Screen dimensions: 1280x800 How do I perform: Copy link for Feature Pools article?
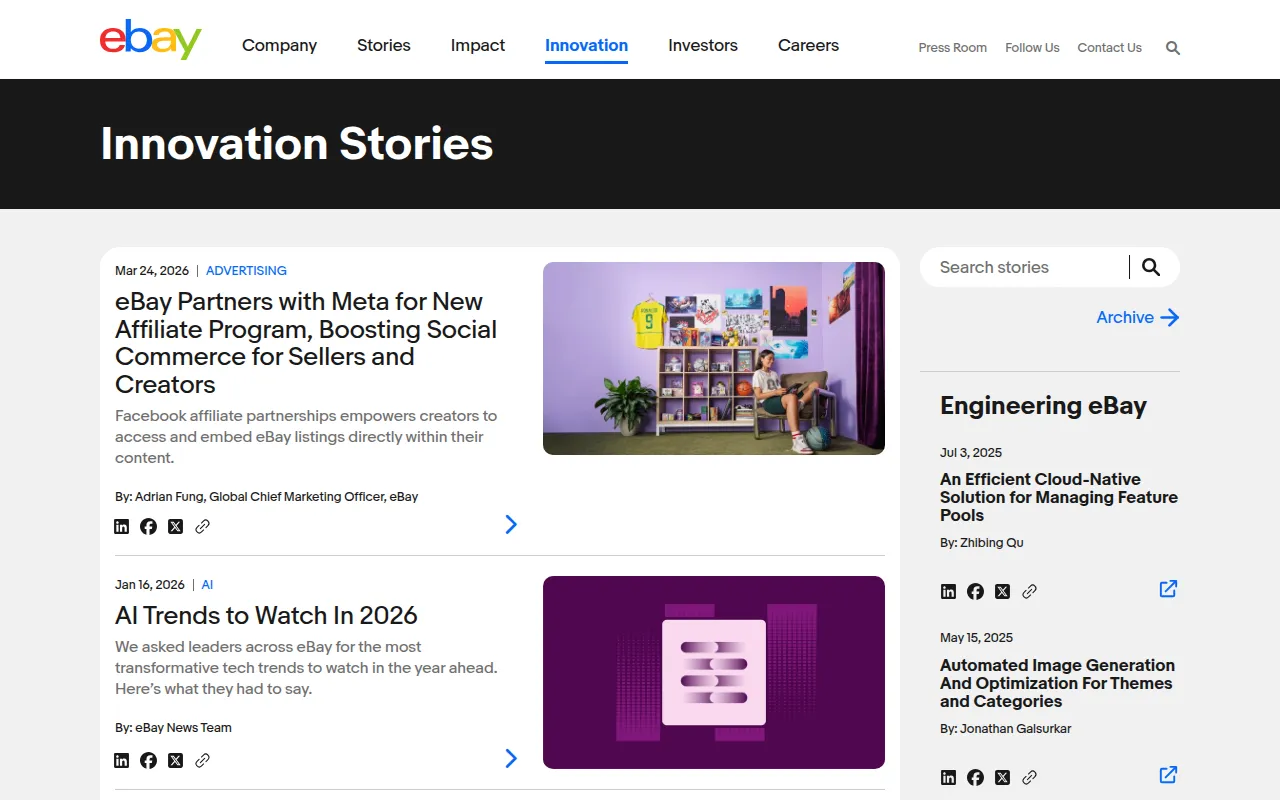pyautogui.click(x=1030, y=591)
